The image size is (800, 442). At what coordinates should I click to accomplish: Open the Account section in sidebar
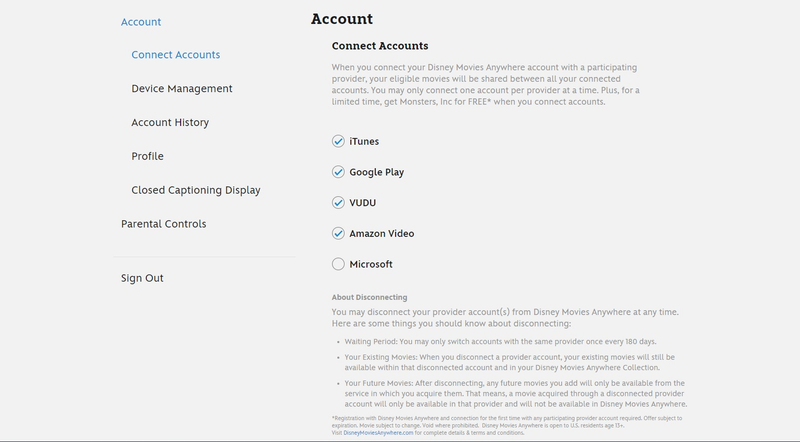(141, 22)
